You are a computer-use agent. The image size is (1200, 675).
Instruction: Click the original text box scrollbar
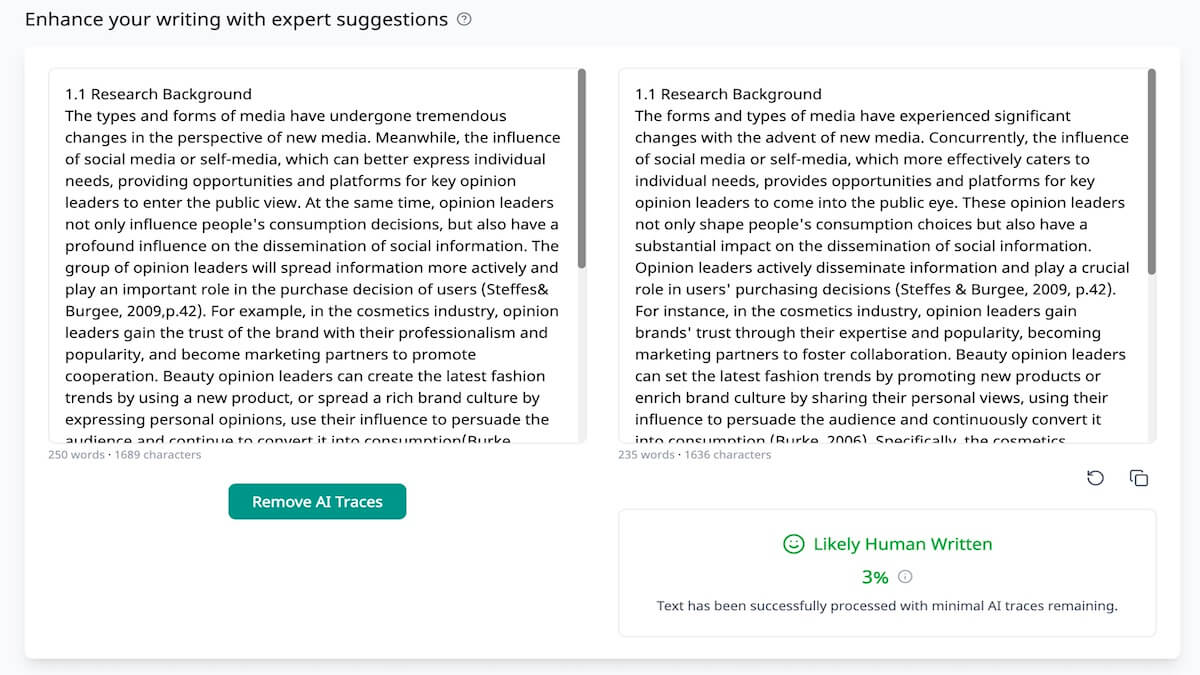pos(581,168)
